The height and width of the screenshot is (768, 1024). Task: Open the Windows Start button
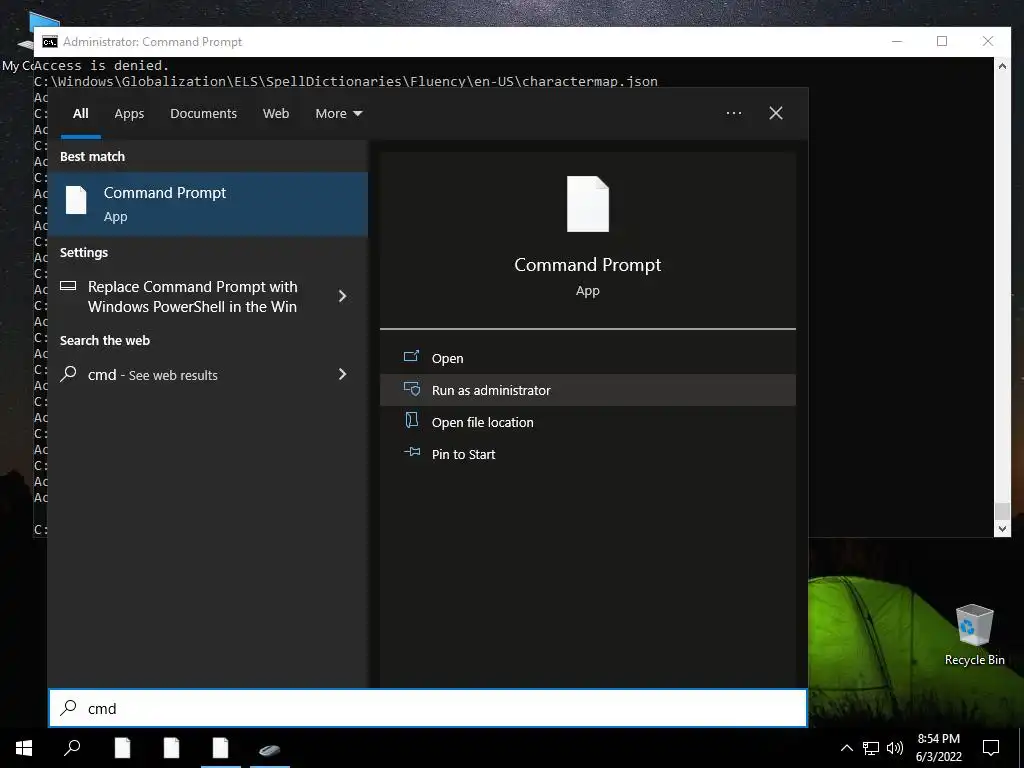tap(24, 748)
